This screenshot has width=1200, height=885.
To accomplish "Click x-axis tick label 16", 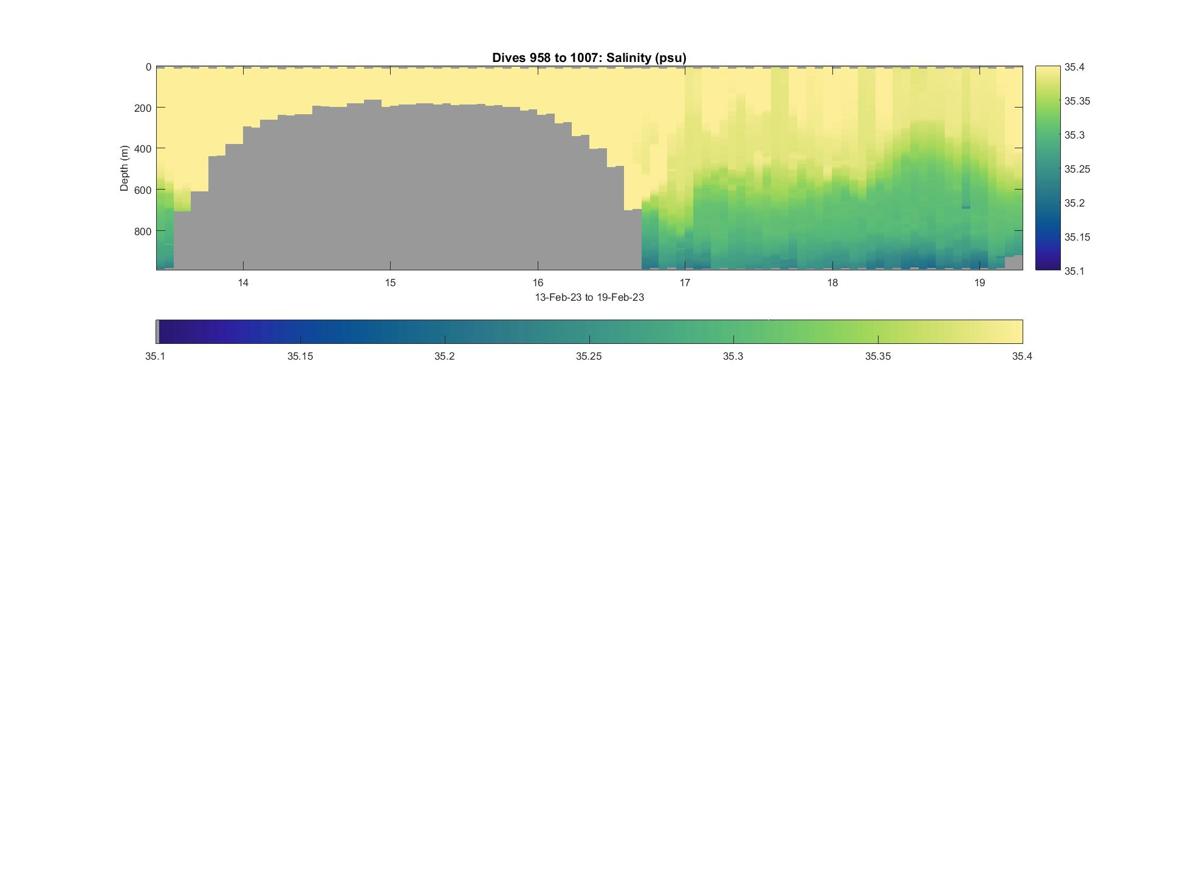I will pyautogui.click(x=538, y=283).
